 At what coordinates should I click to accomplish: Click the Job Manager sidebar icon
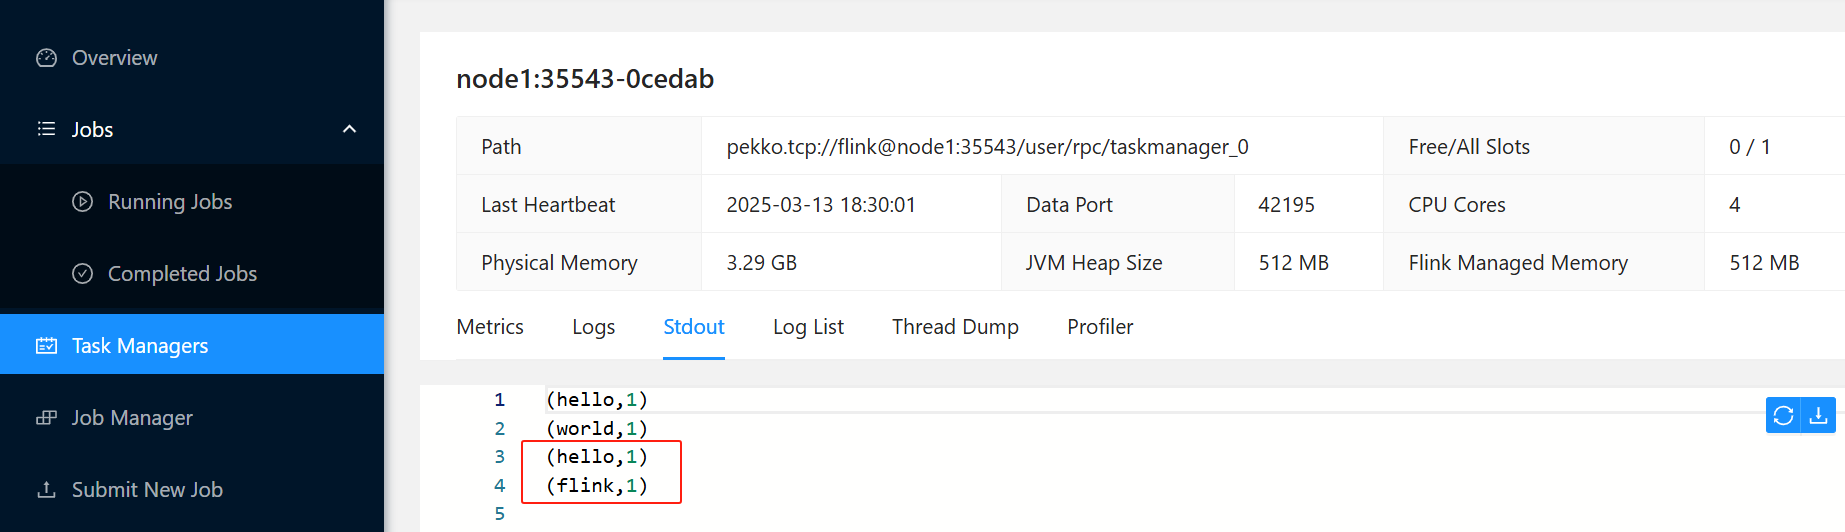[x=46, y=418]
